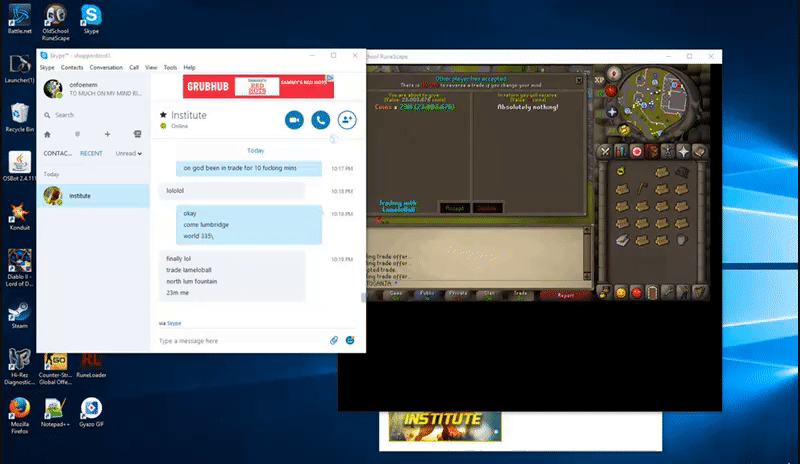The image size is (800, 464).
Task: Switch to the CONTACTS tab in Skype
Action: 58,153
